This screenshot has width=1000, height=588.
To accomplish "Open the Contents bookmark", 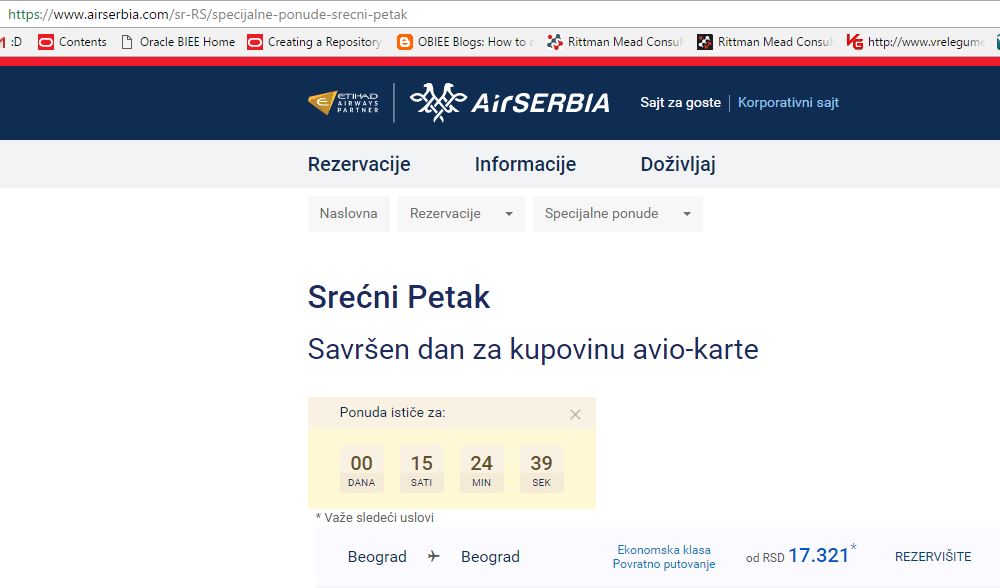I will click(x=72, y=42).
